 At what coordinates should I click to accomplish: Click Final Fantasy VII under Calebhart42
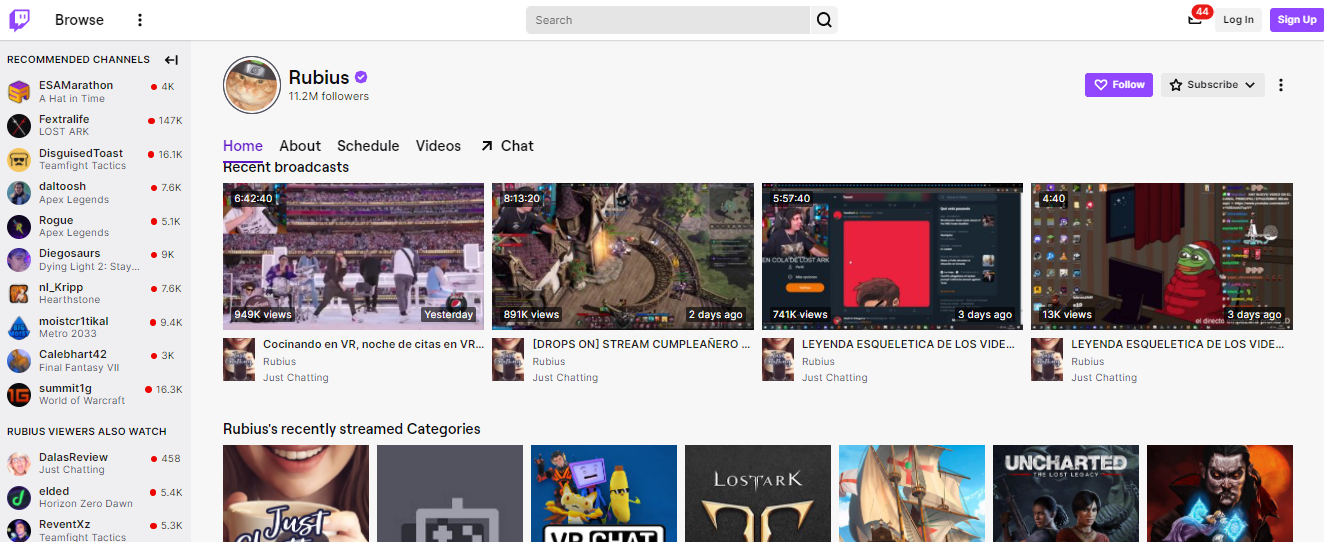tap(79, 367)
